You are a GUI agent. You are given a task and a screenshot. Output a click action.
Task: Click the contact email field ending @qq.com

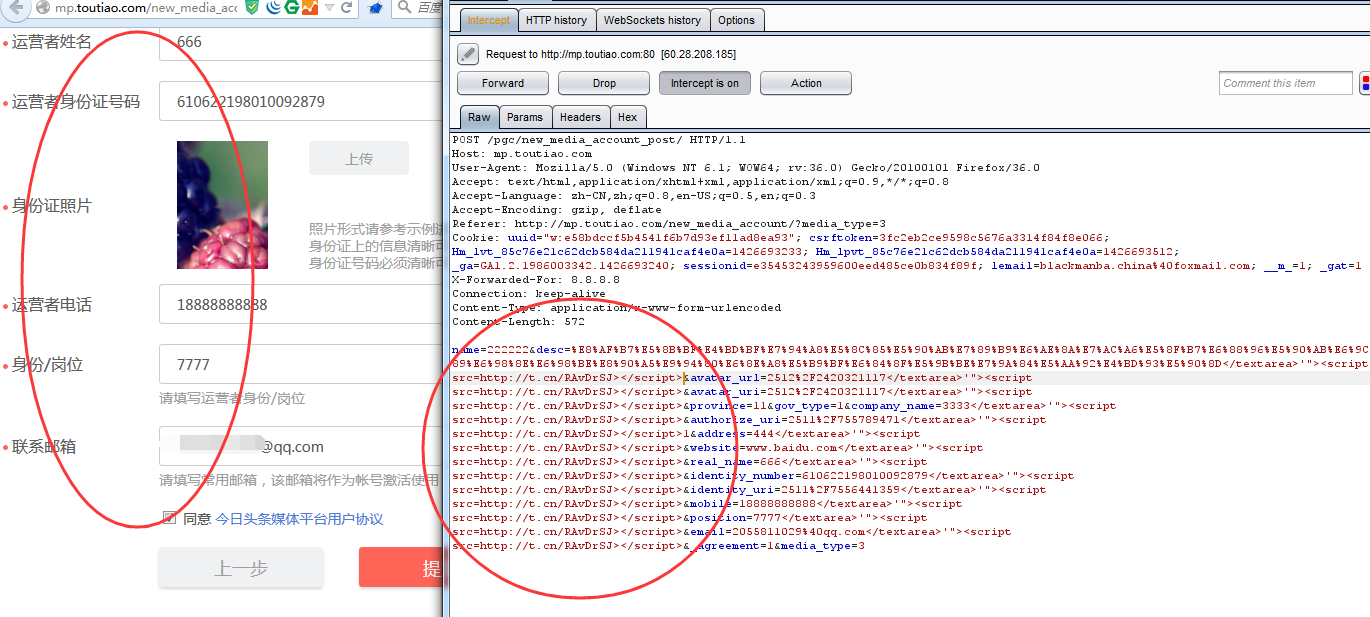(x=300, y=446)
